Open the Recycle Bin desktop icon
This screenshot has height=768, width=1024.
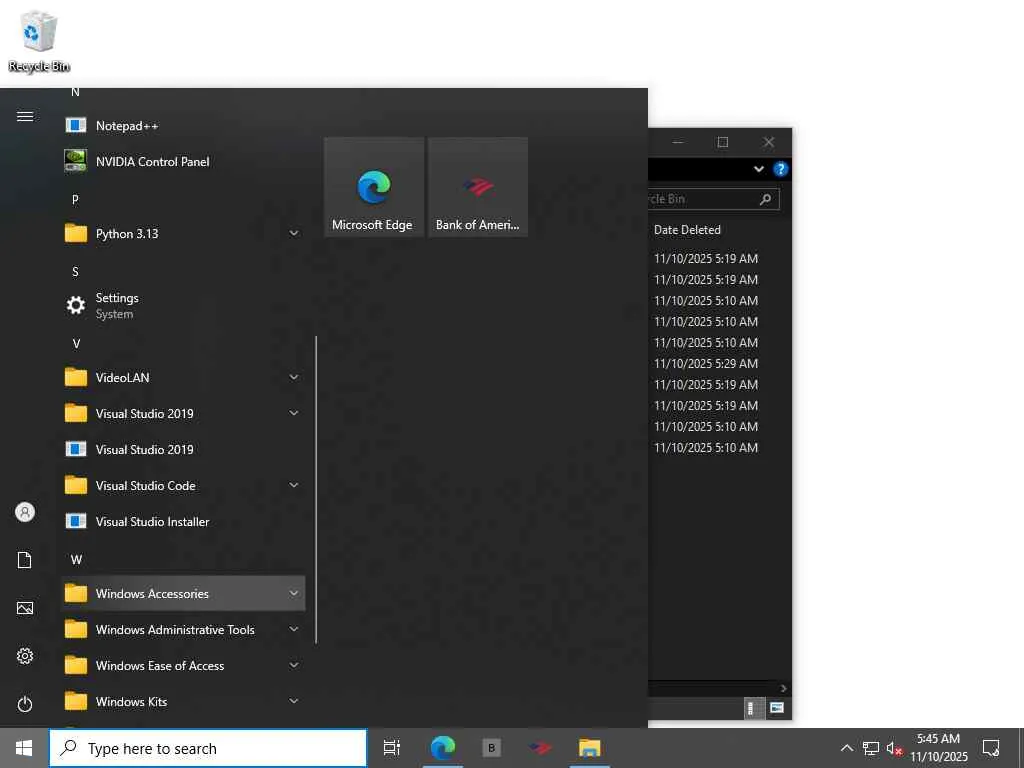point(39,40)
